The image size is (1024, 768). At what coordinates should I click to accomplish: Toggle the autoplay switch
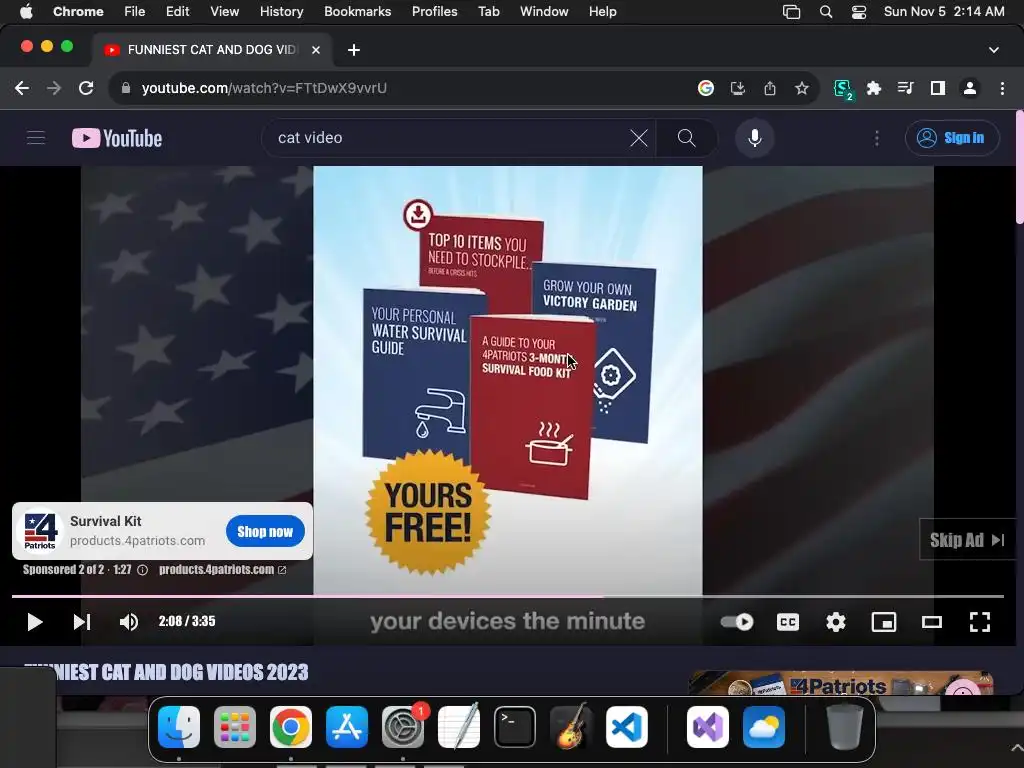click(737, 622)
